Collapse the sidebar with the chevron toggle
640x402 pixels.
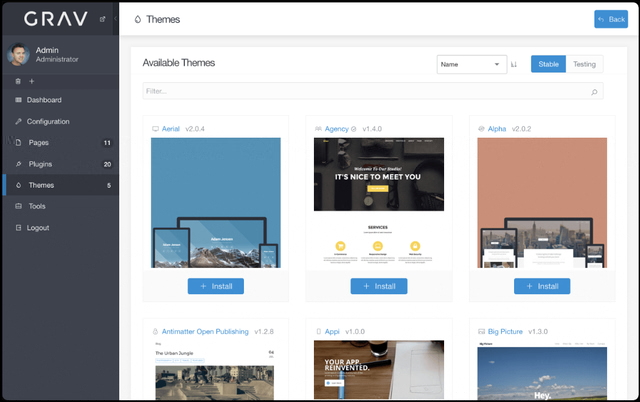tap(116, 19)
